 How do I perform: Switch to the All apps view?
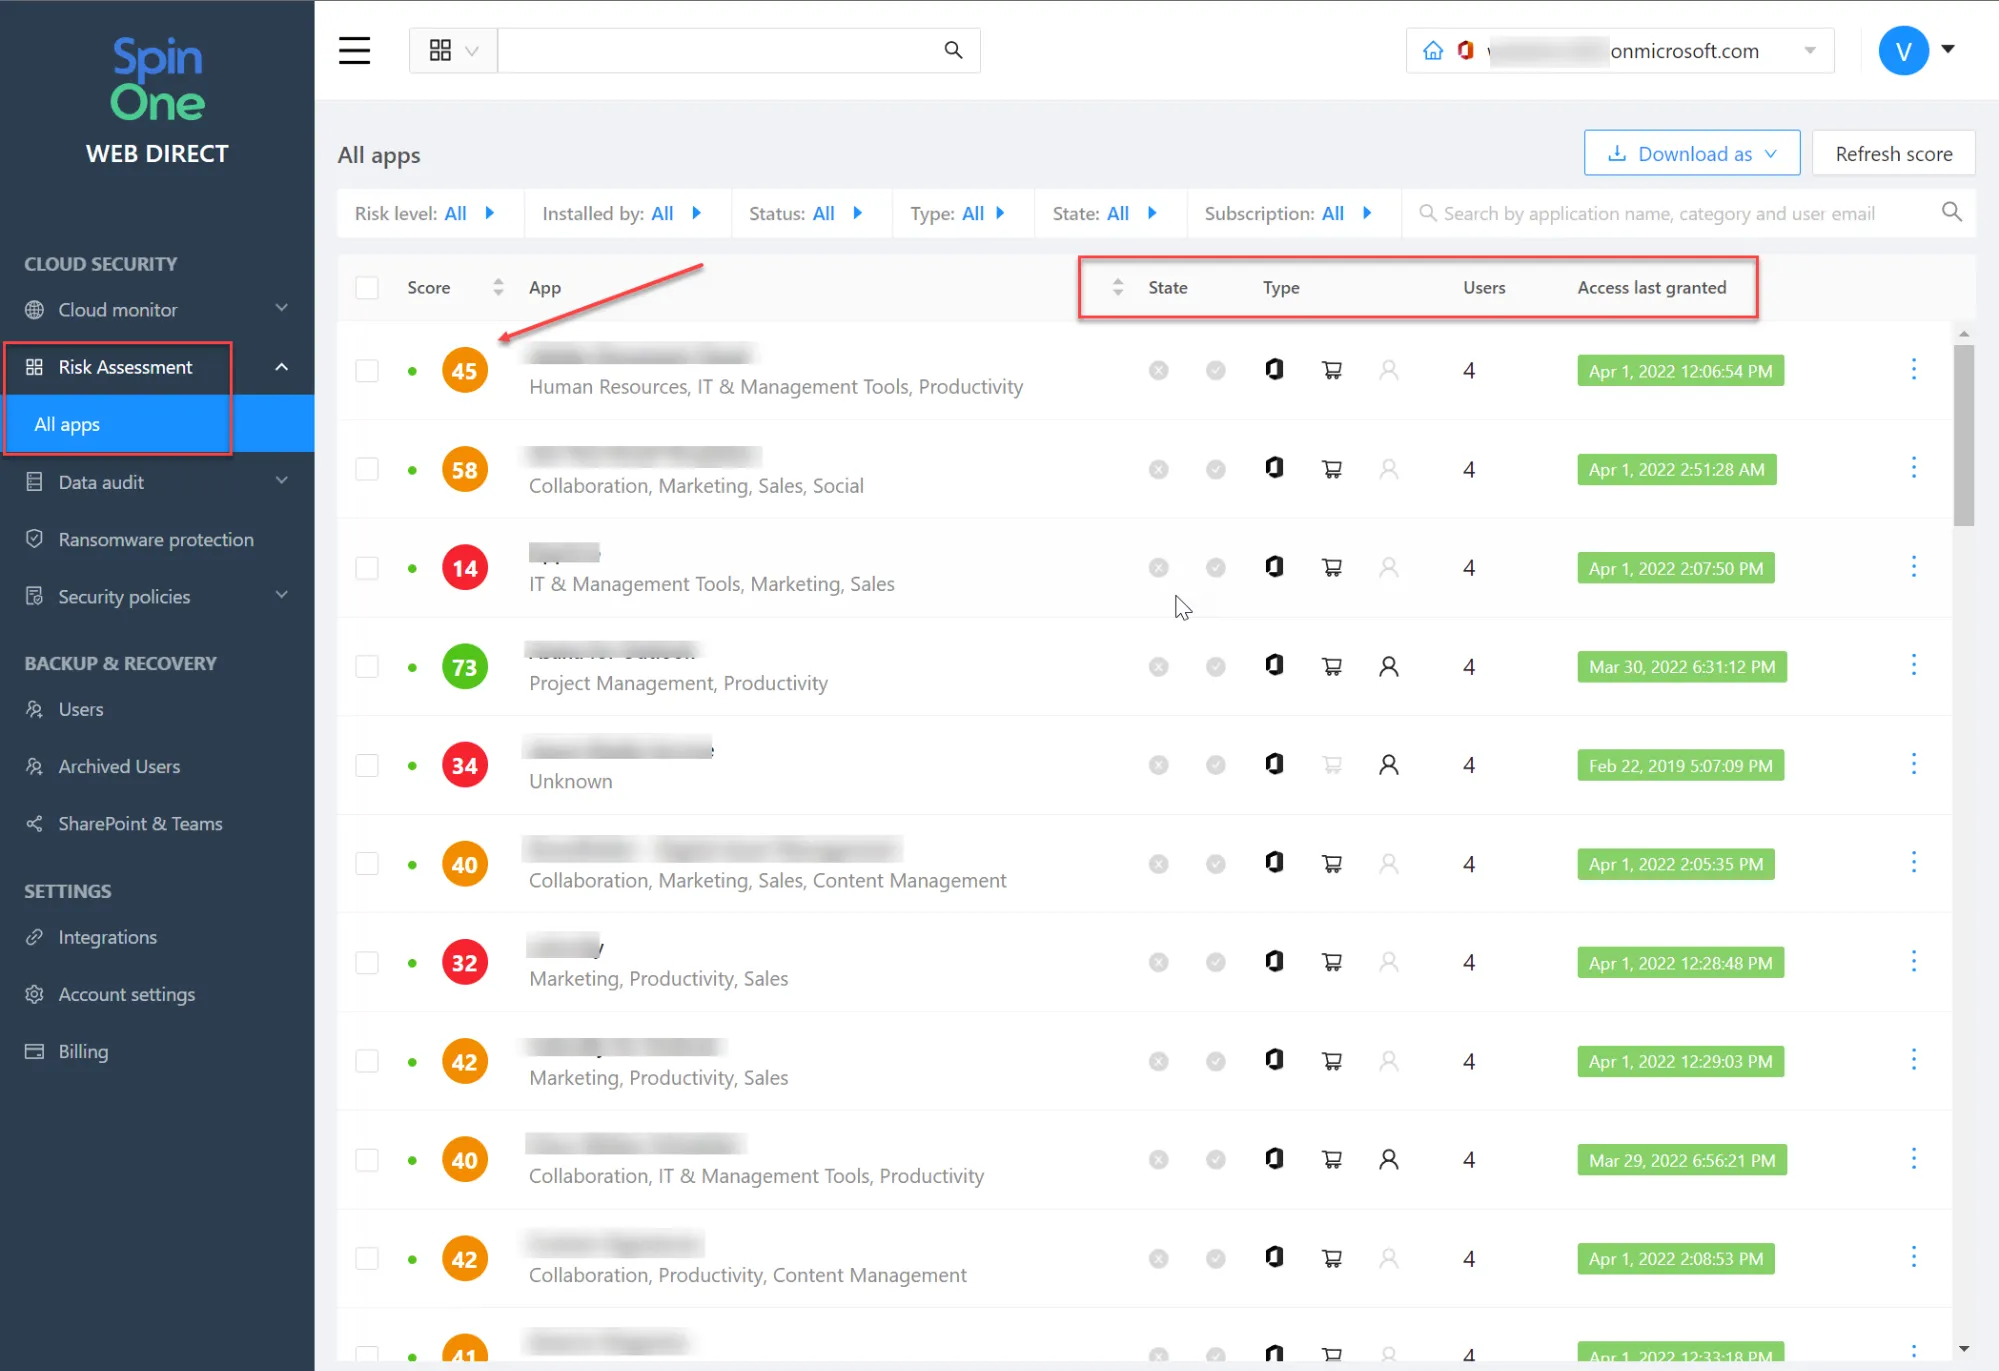tap(67, 423)
